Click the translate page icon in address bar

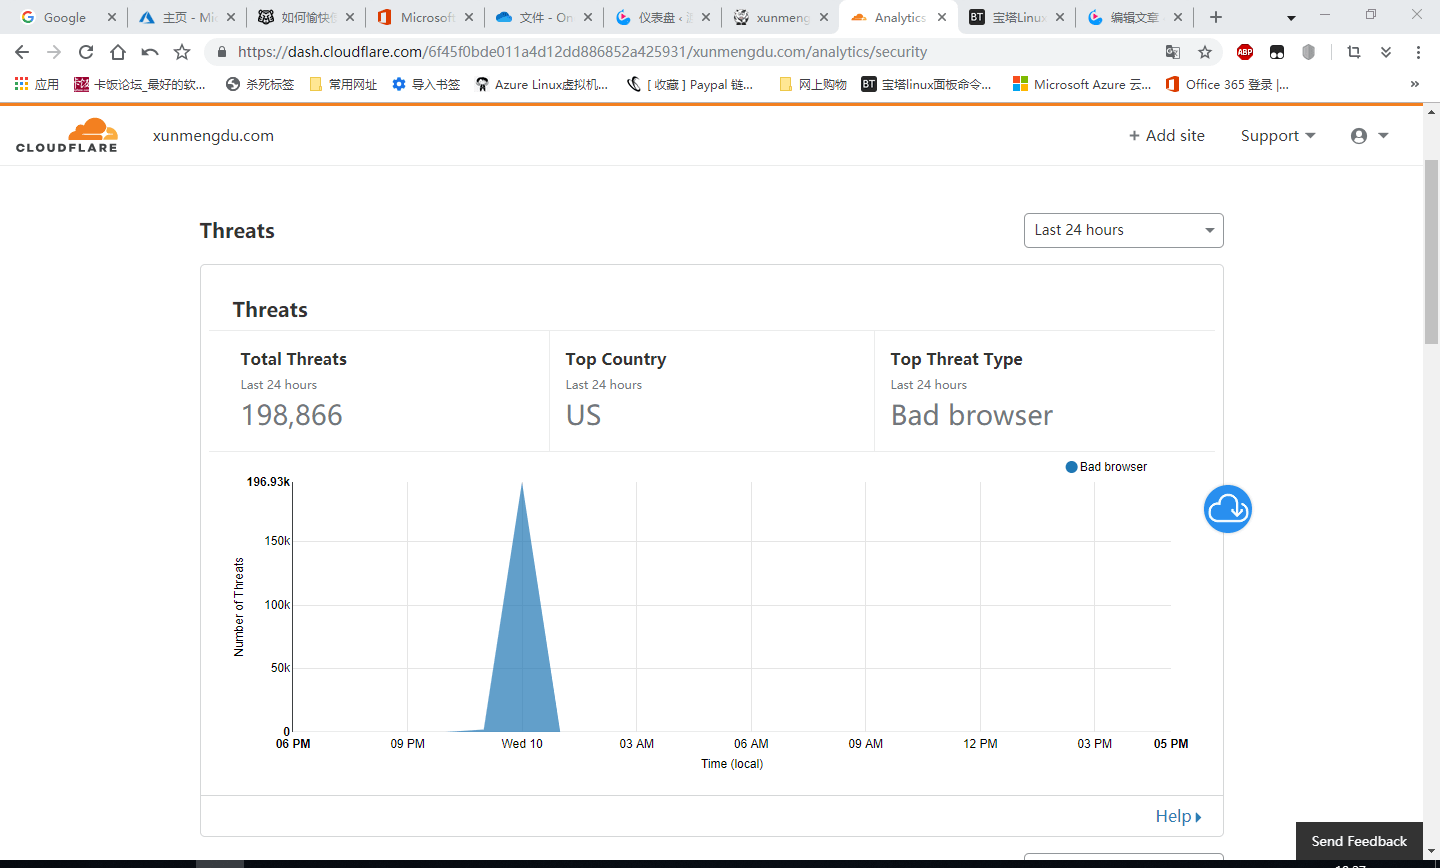click(1173, 52)
